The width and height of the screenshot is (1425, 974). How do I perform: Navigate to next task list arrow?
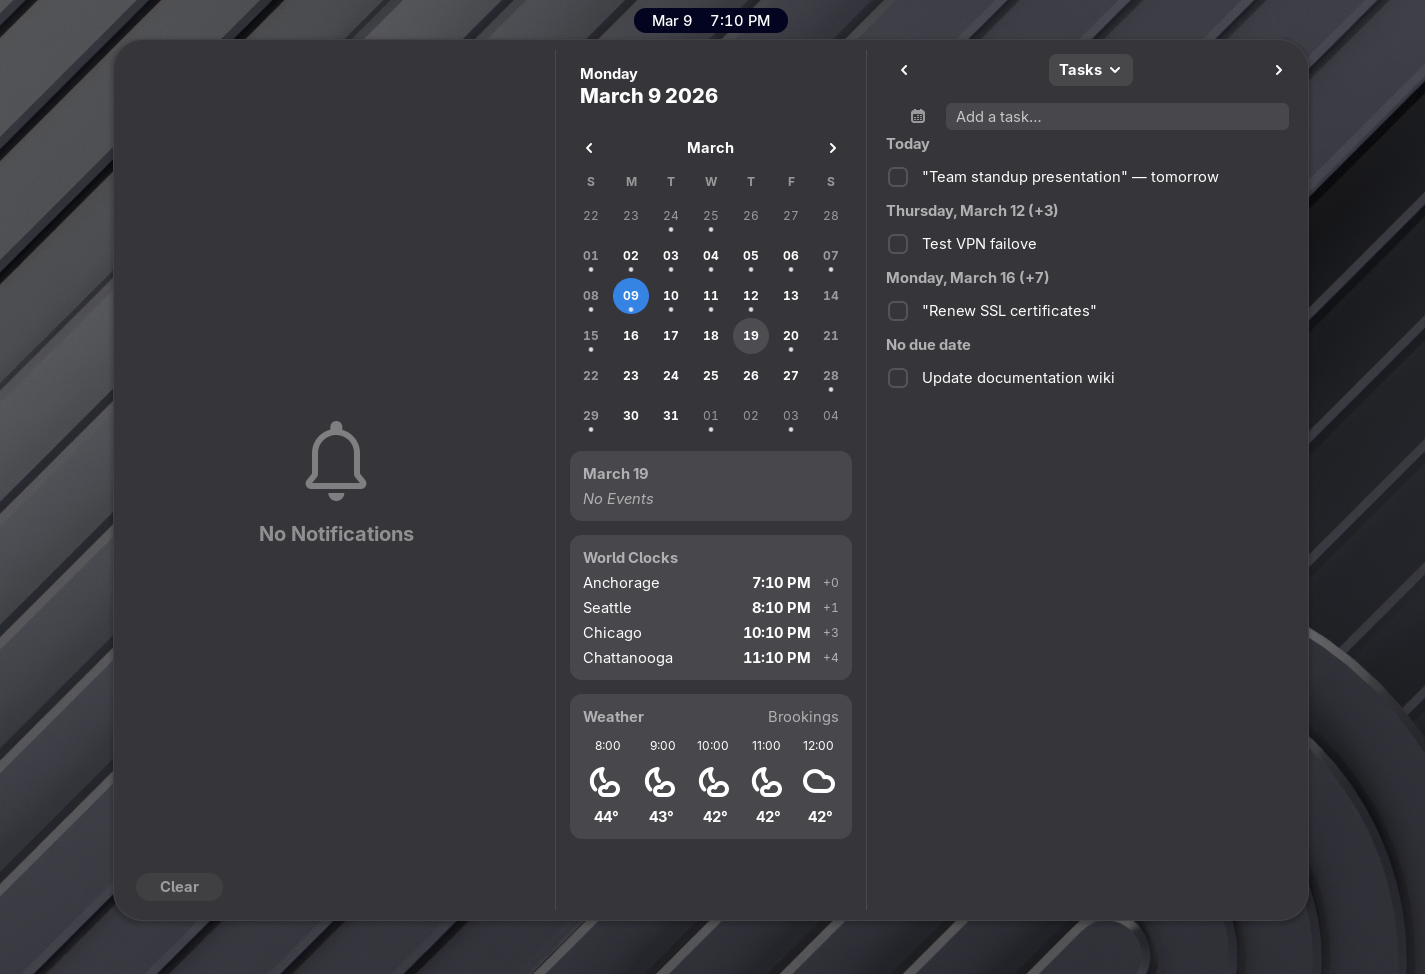pos(1278,70)
